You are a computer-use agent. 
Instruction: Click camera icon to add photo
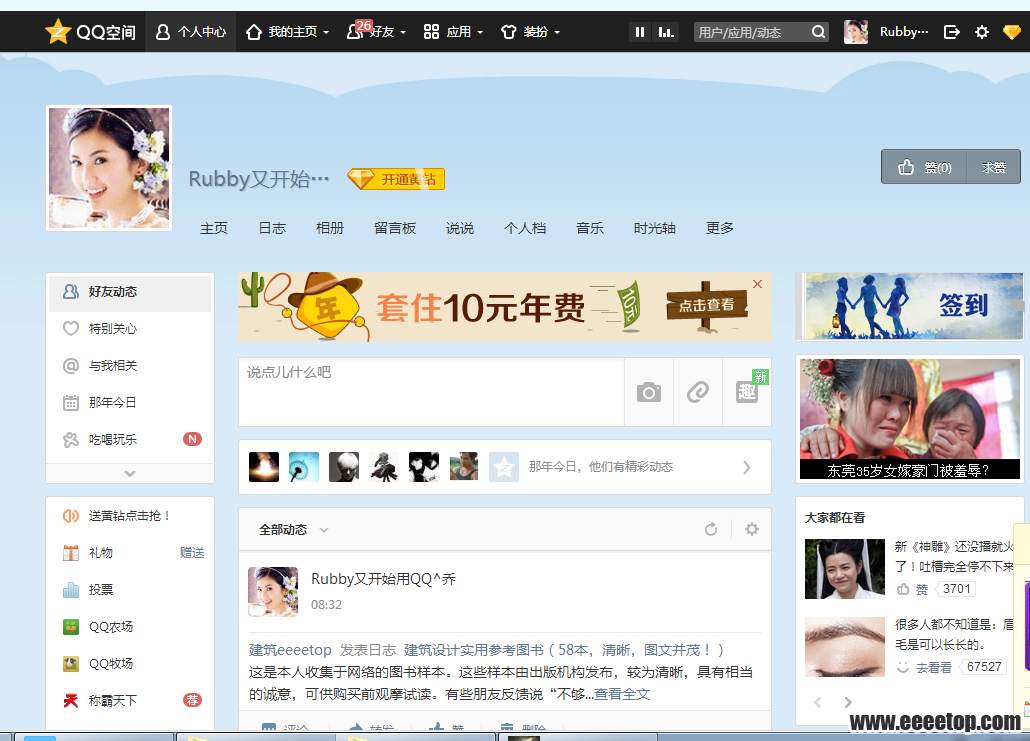coord(649,392)
